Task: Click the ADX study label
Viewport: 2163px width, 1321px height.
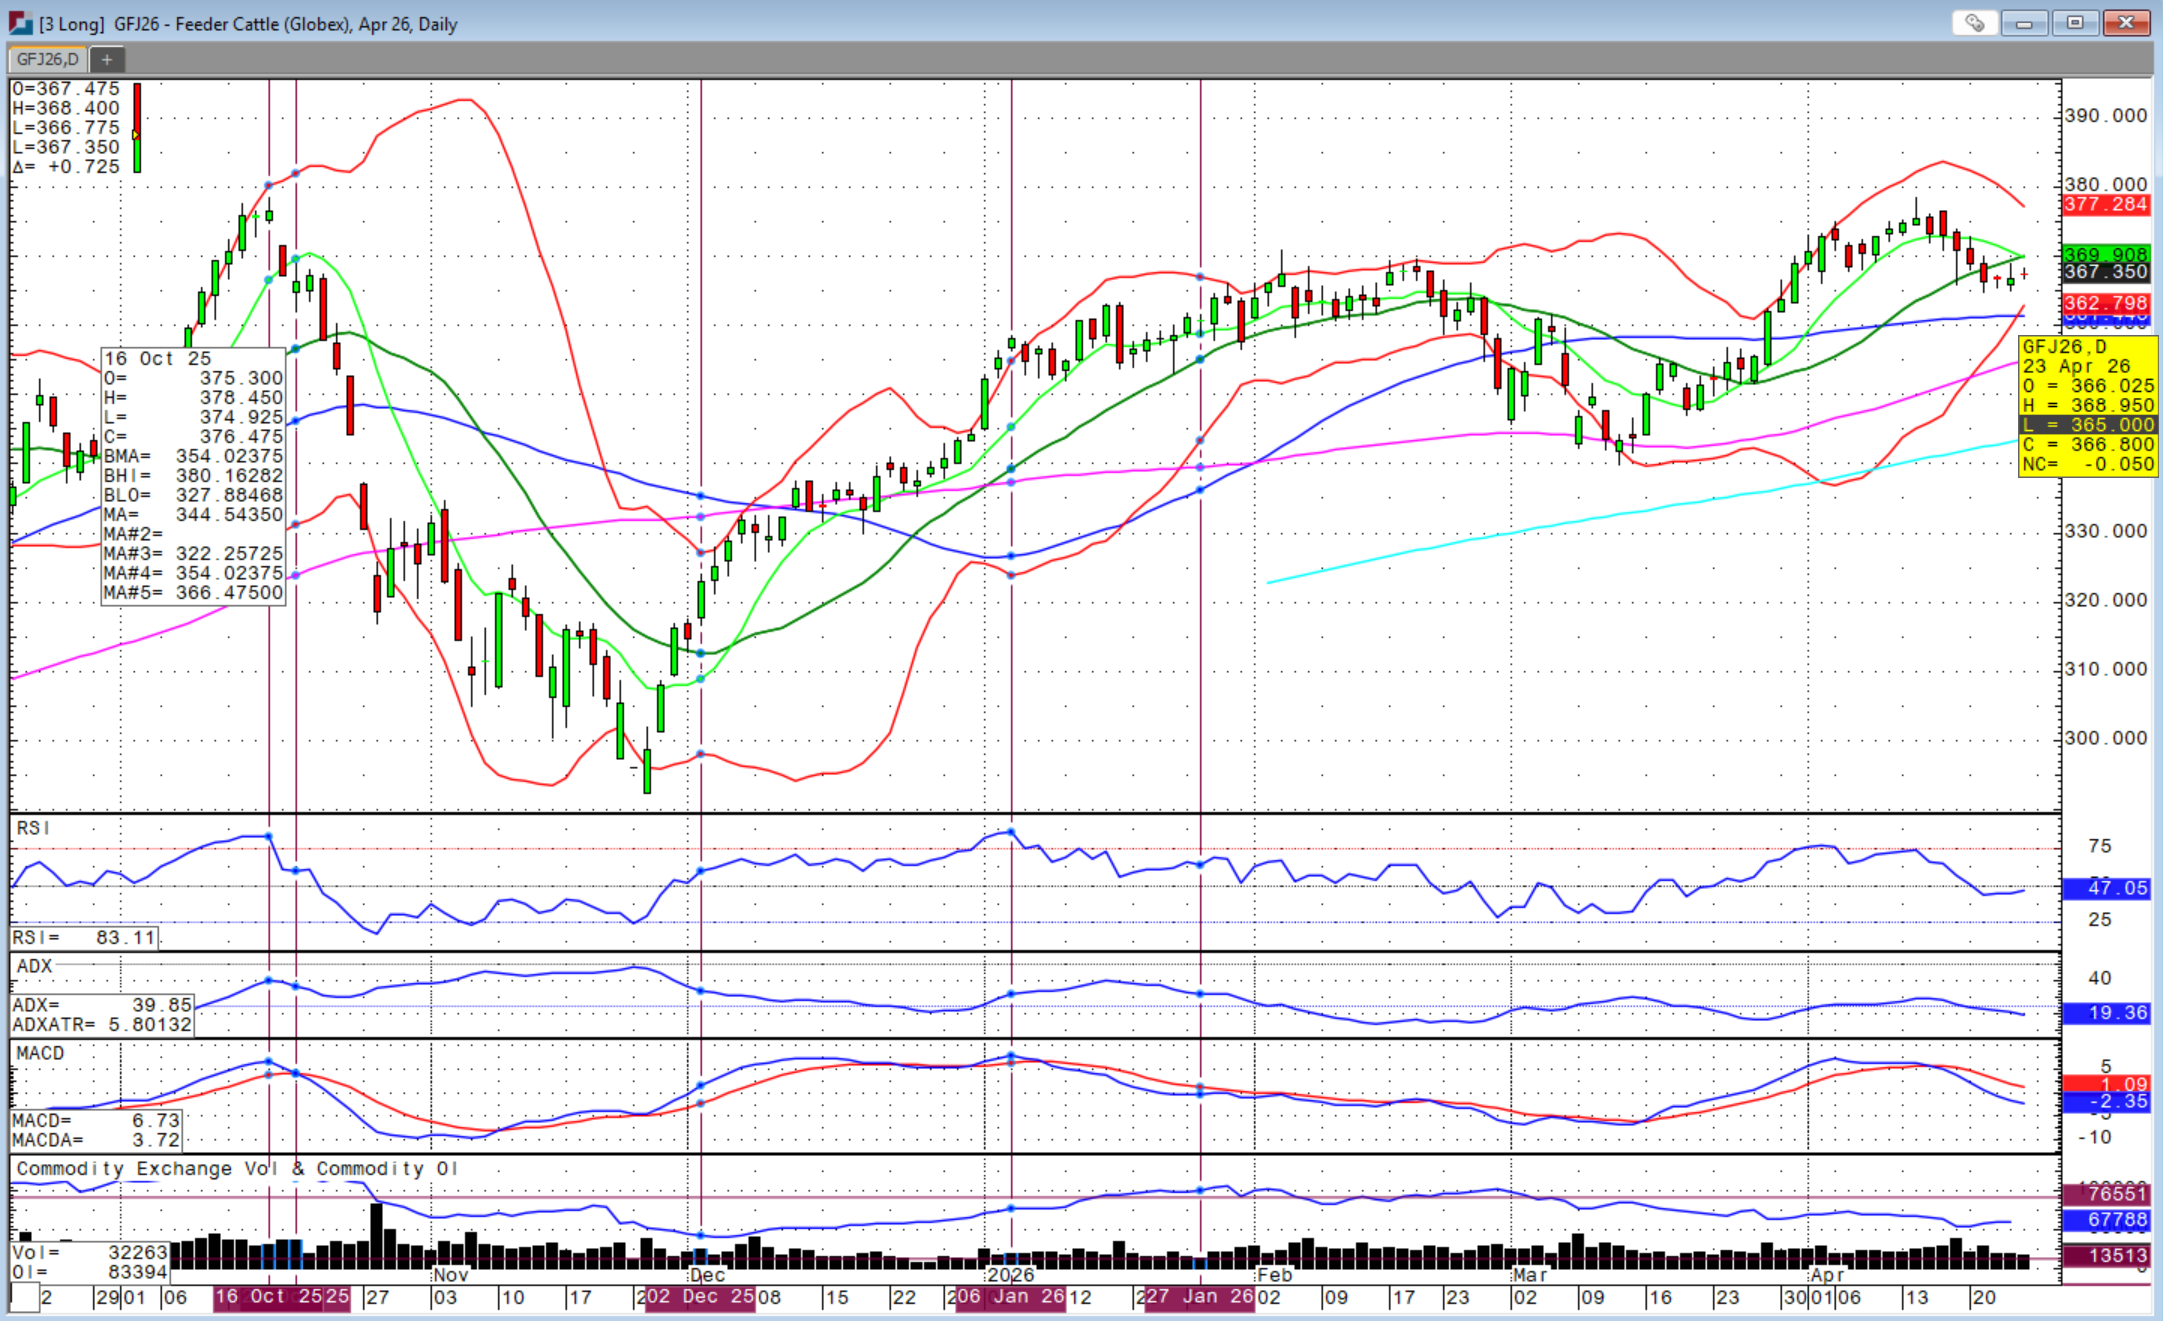Action: 34,966
